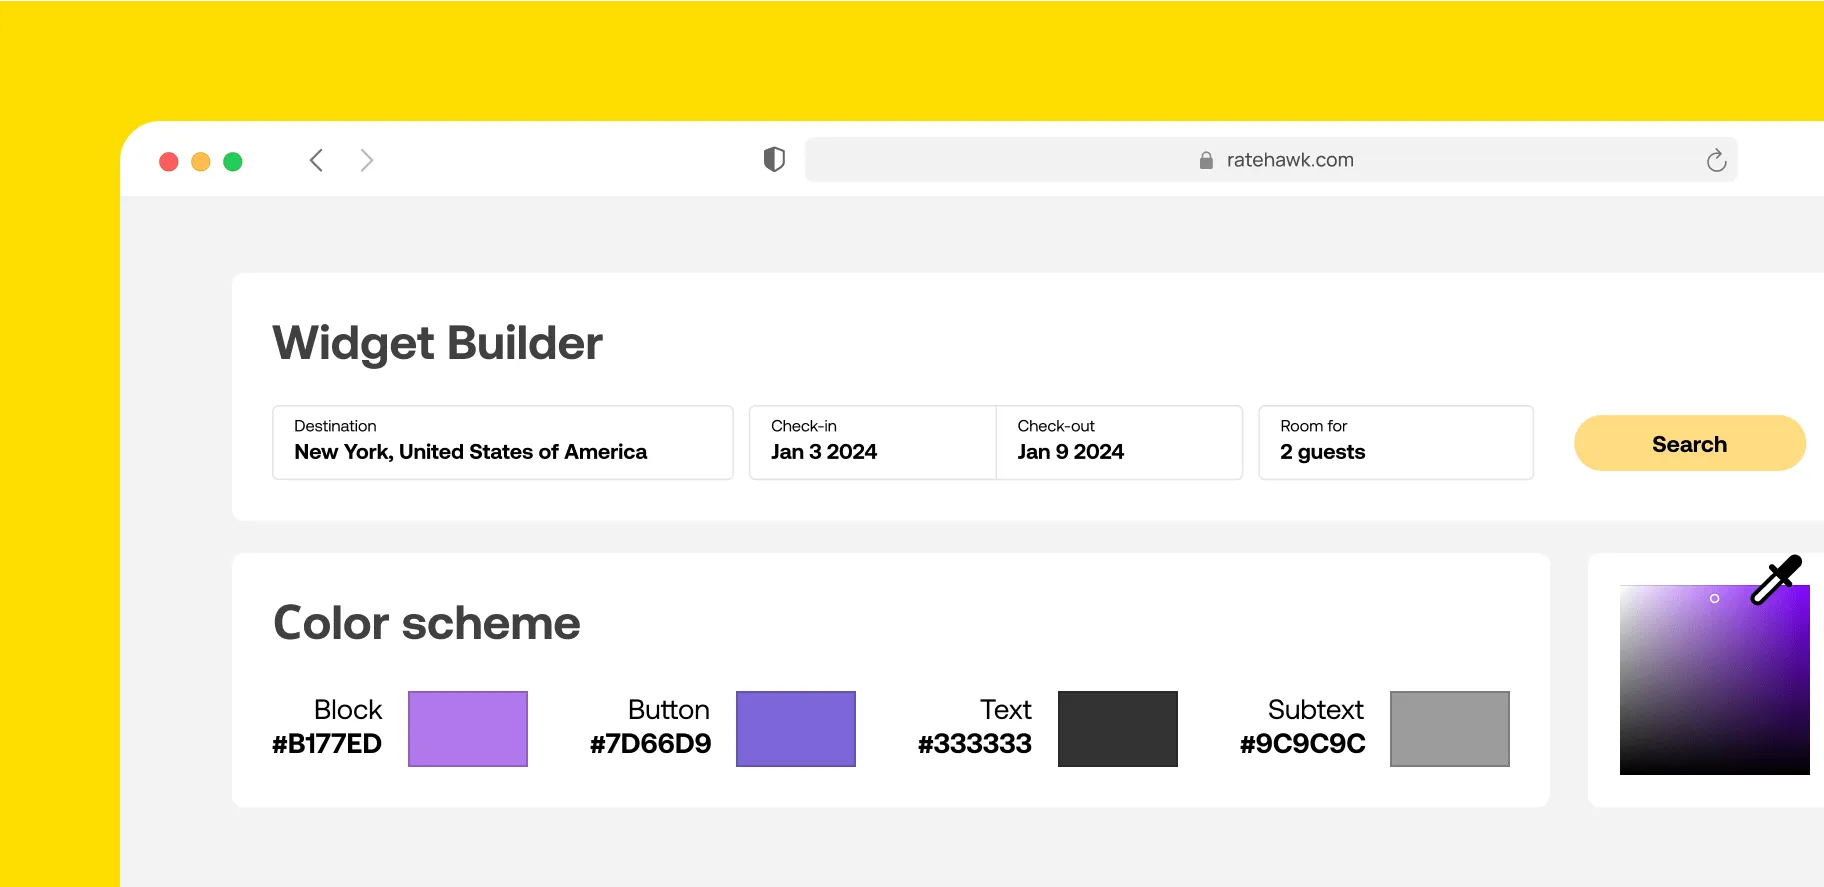The image size is (1824, 887).
Task: Expand the Room for guests selector
Action: [1395, 442]
